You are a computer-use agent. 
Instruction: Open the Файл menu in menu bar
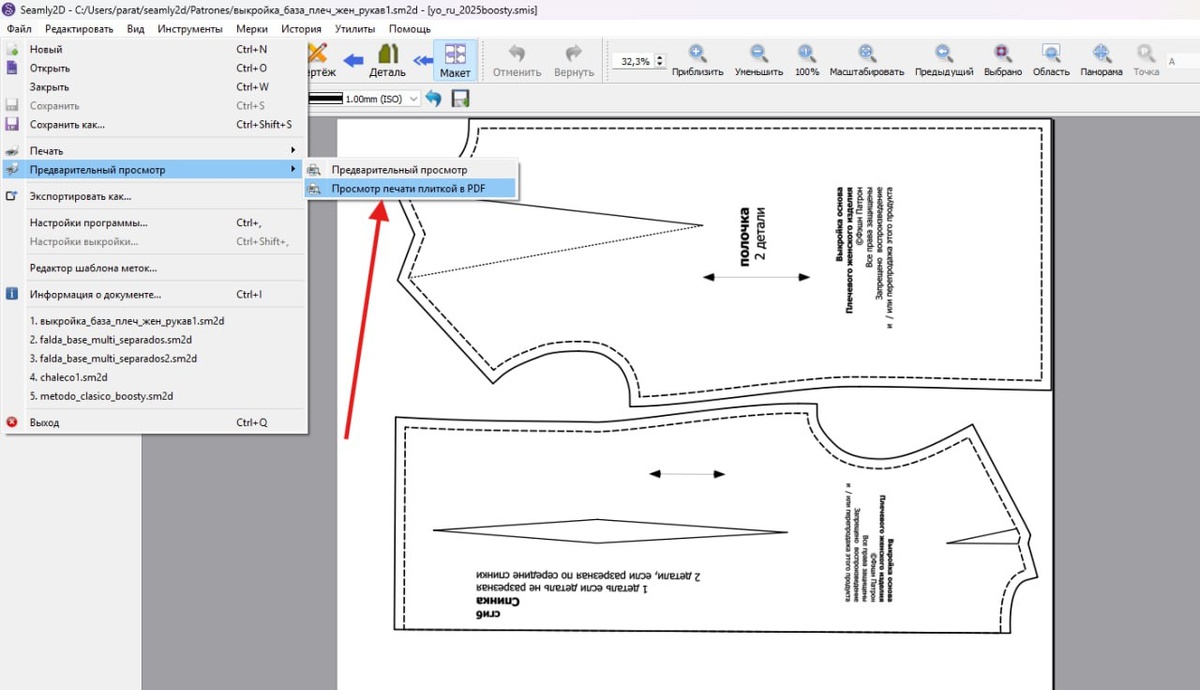coord(19,29)
